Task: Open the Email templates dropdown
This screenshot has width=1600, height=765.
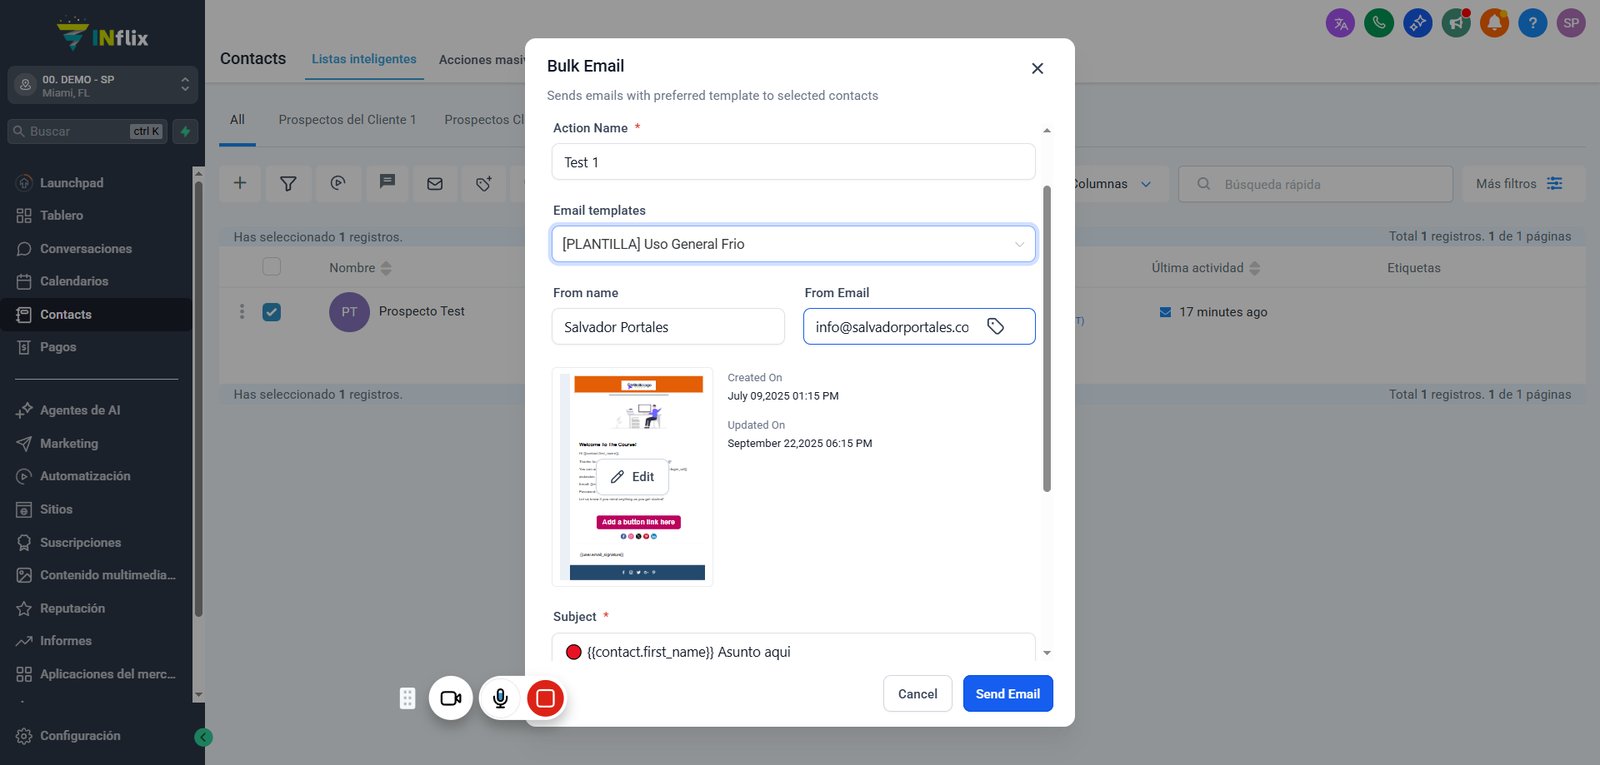Action: [794, 244]
